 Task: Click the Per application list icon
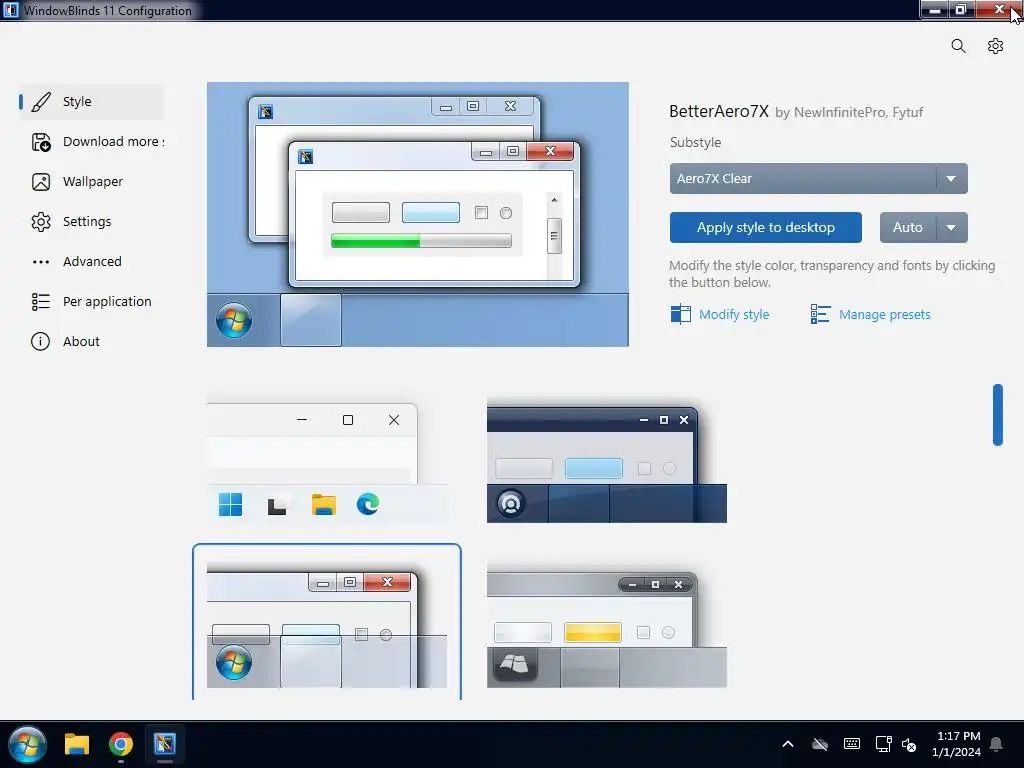40,301
